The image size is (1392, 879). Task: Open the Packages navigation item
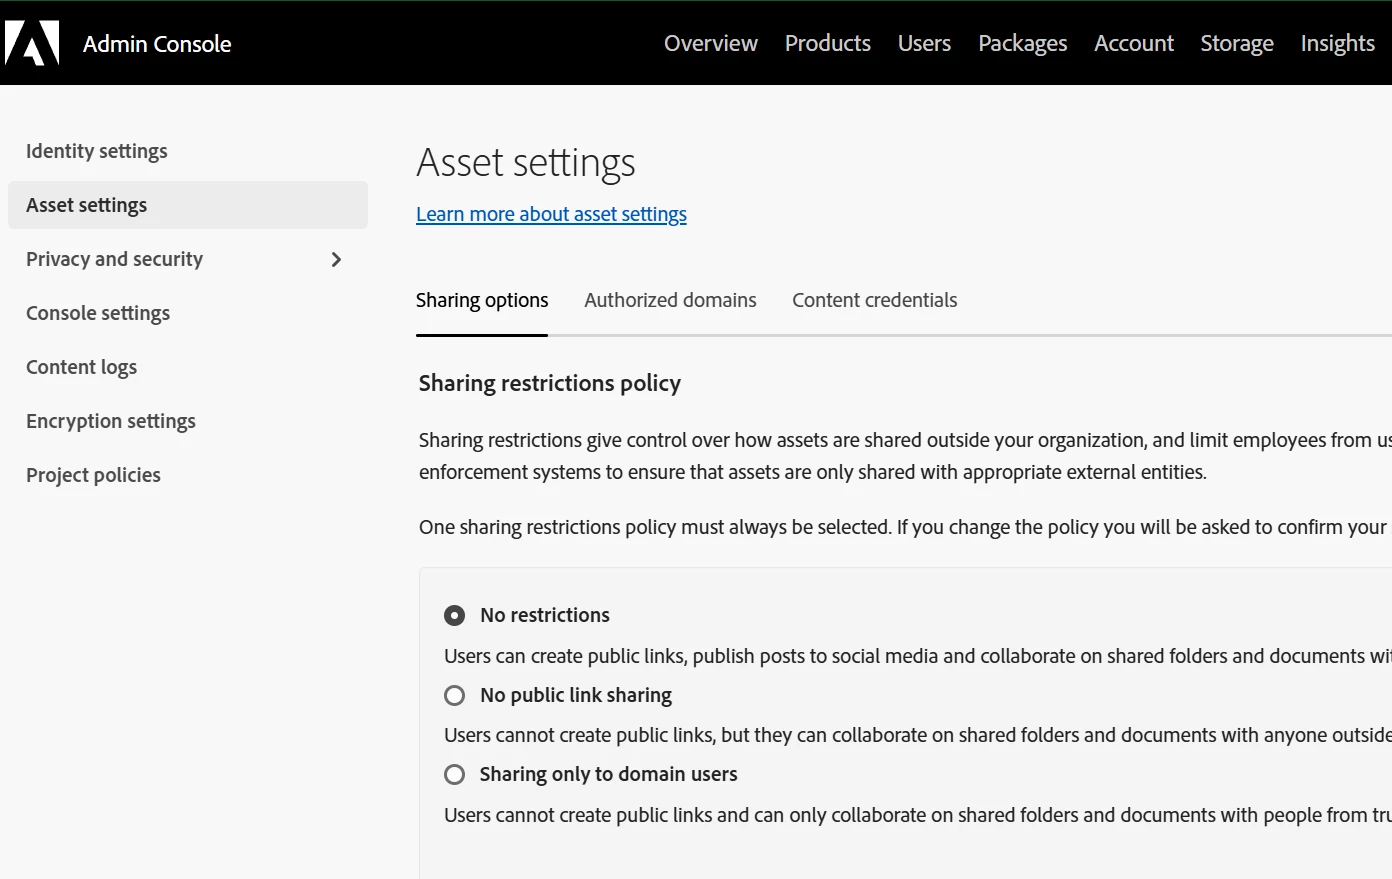1022,43
